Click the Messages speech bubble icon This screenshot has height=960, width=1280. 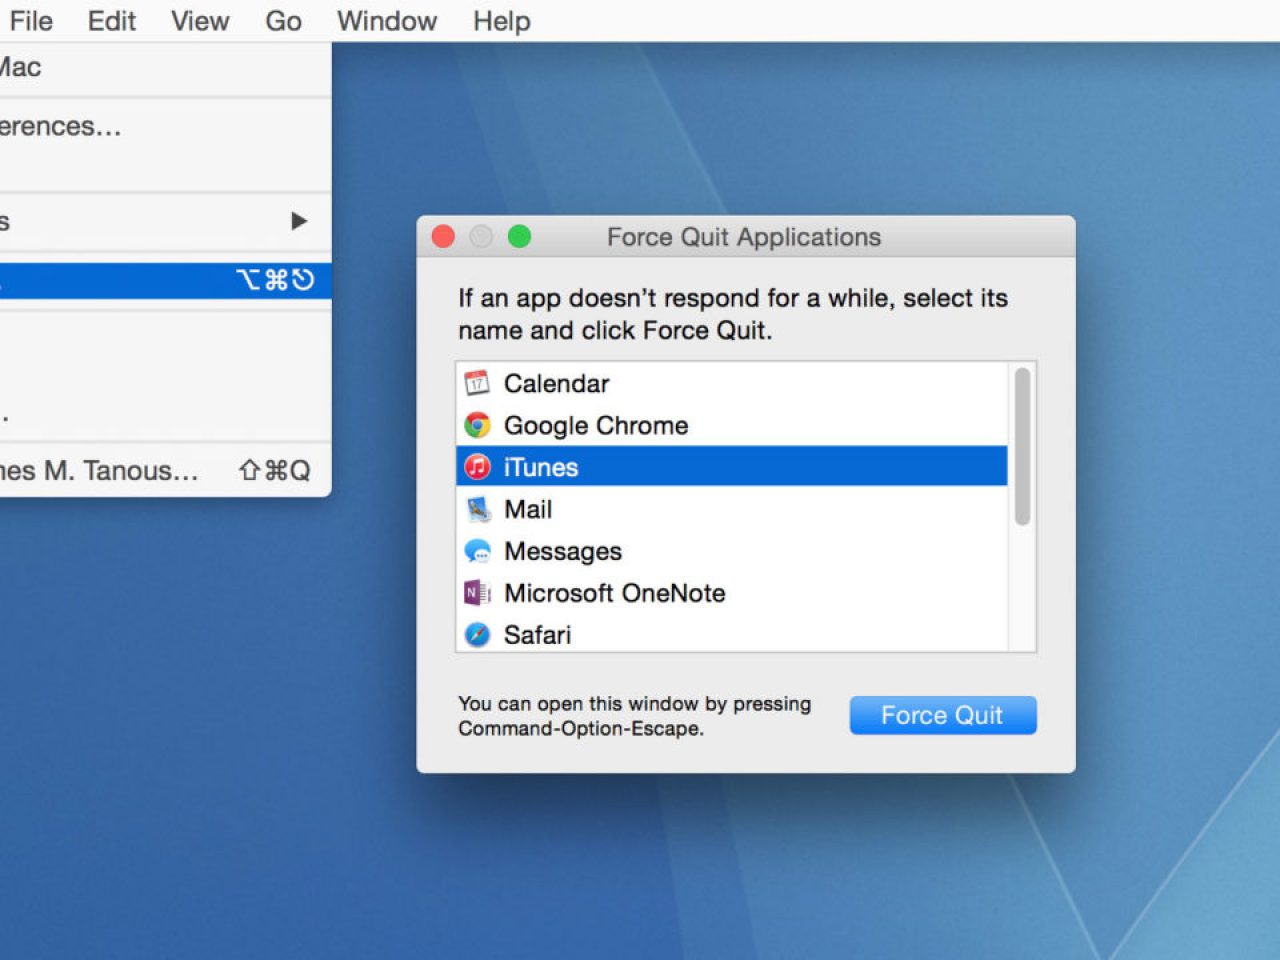477,551
